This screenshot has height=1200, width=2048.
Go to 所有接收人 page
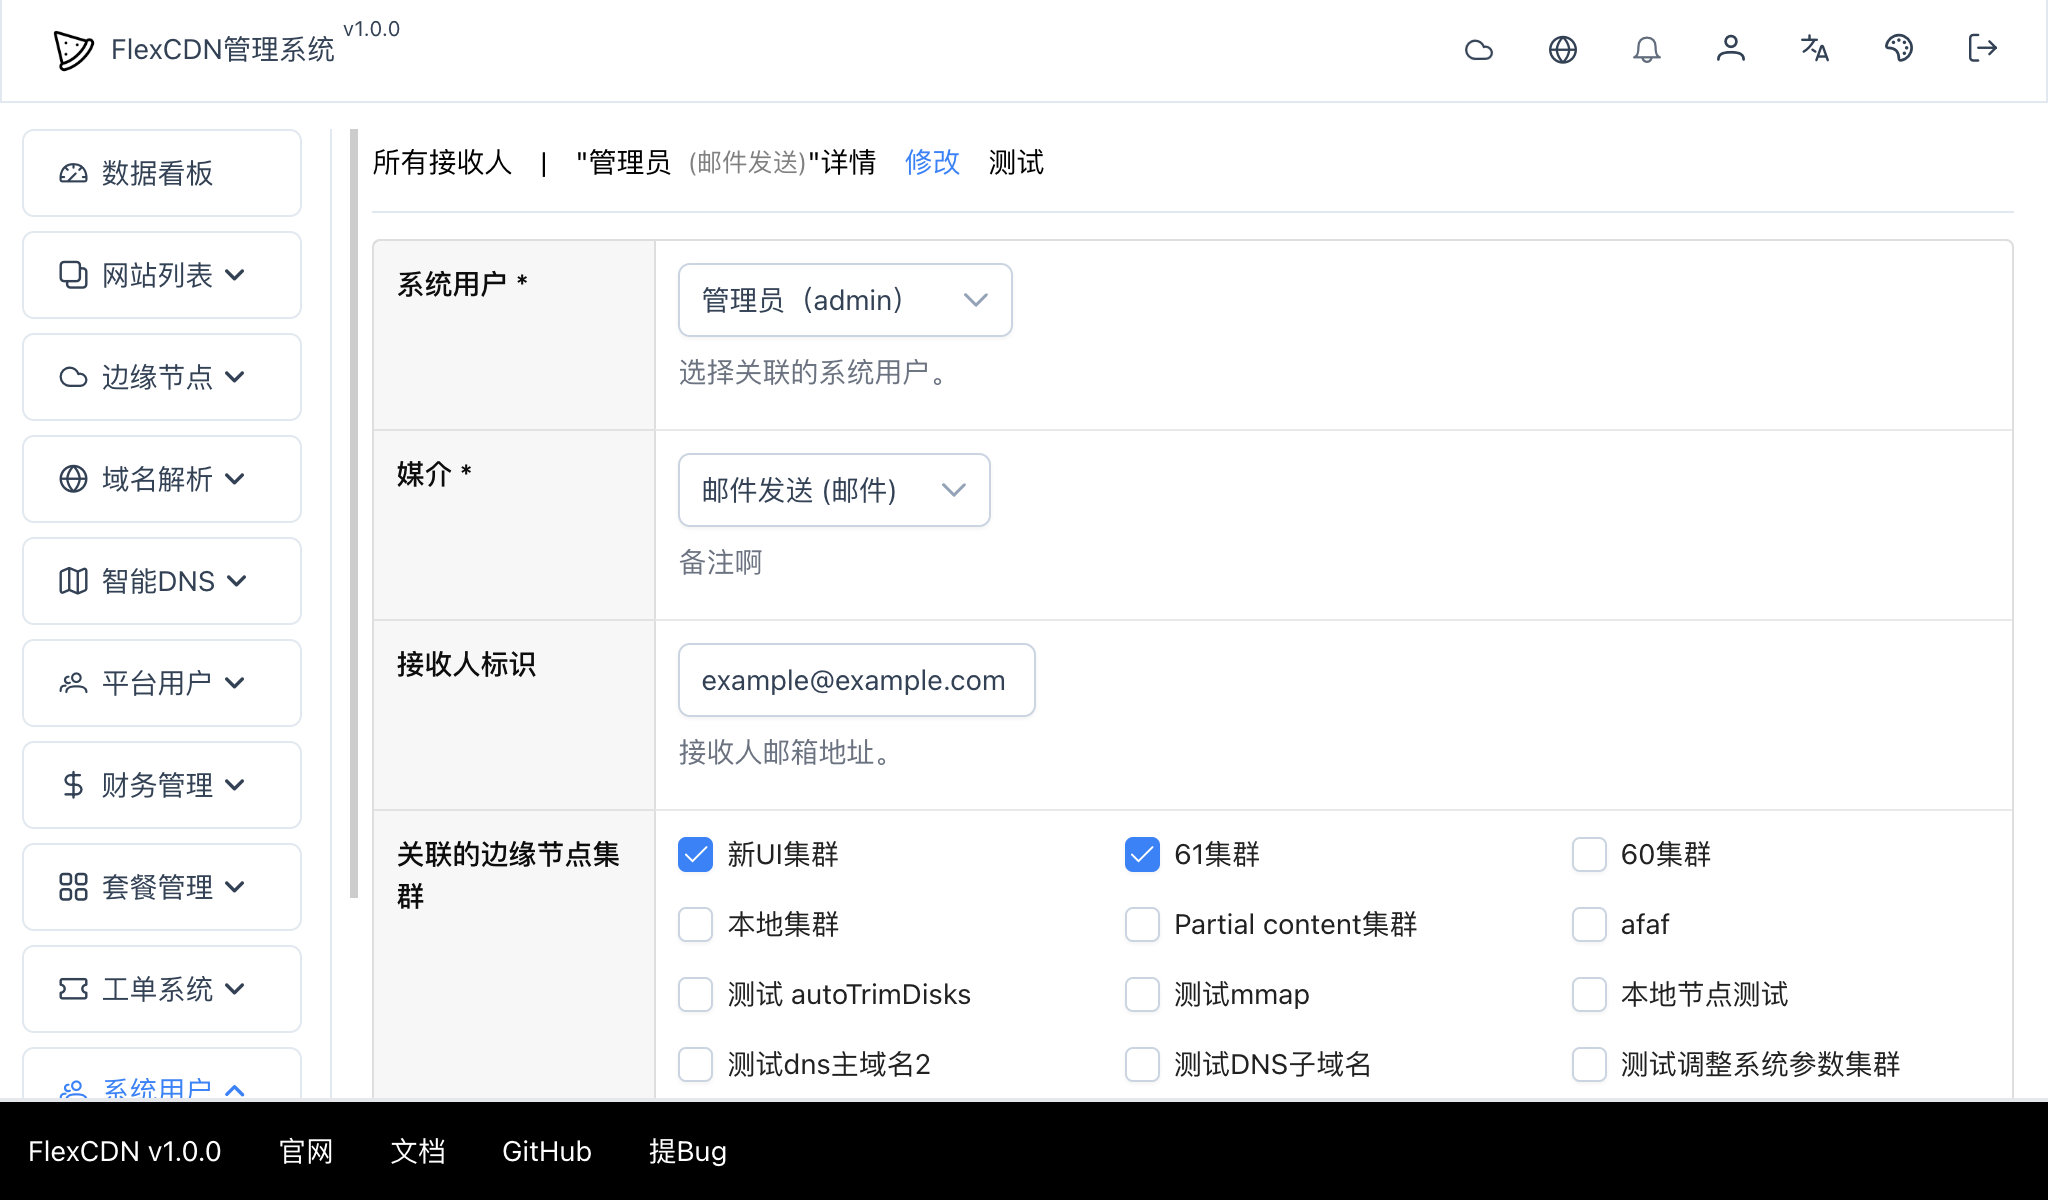coord(443,162)
